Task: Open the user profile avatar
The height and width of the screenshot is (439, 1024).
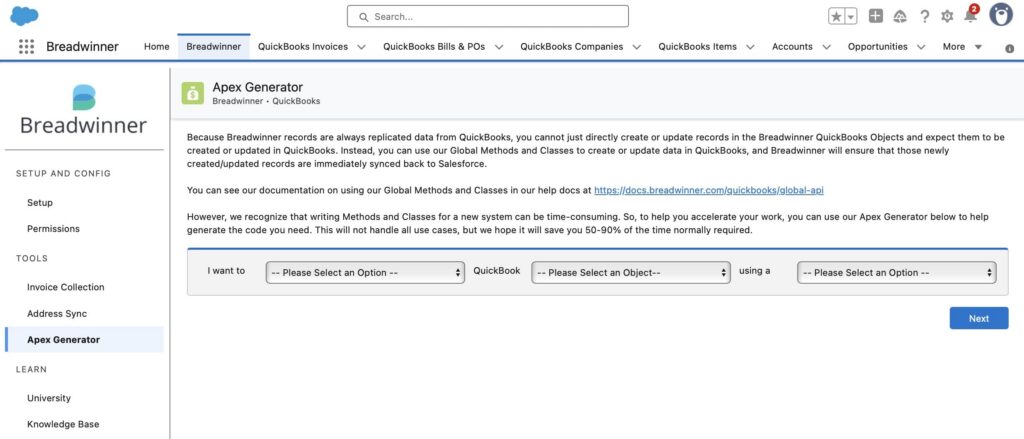Action: point(1000,14)
